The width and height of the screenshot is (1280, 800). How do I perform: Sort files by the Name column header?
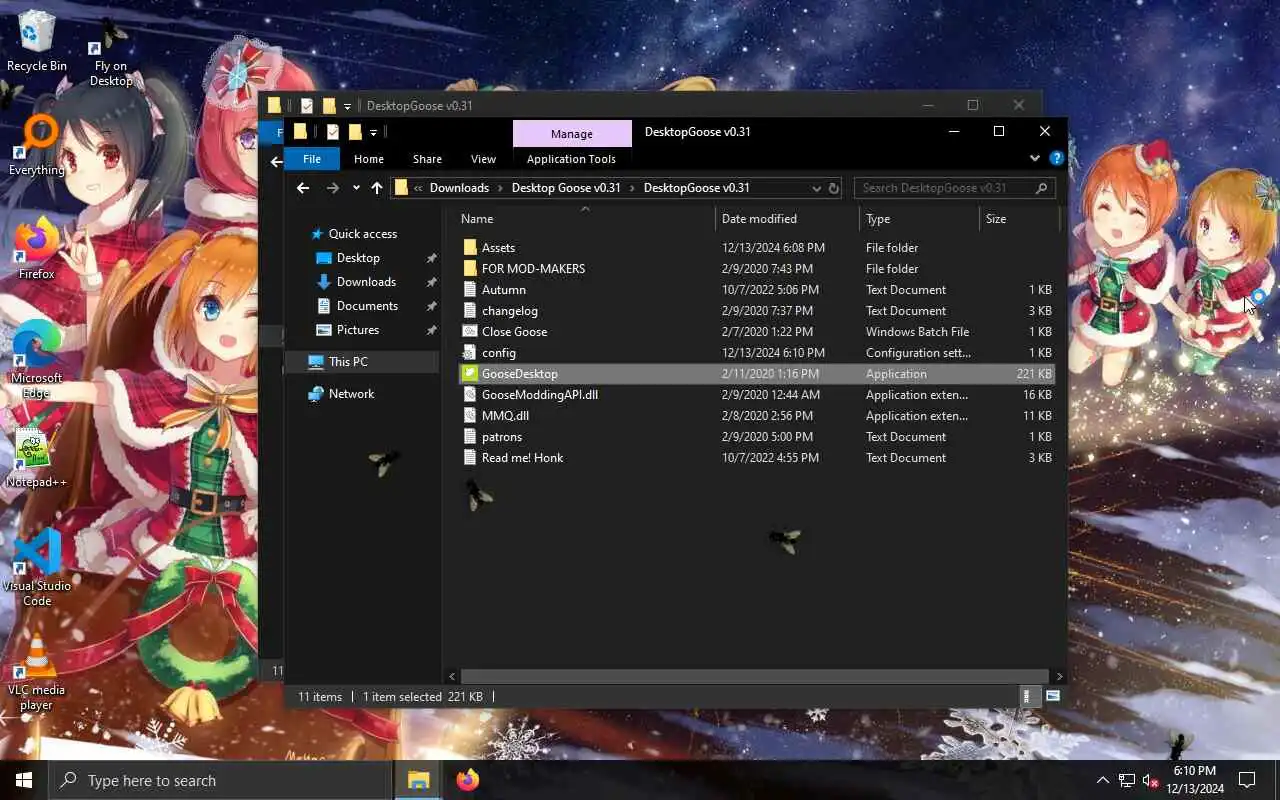[585, 219]
